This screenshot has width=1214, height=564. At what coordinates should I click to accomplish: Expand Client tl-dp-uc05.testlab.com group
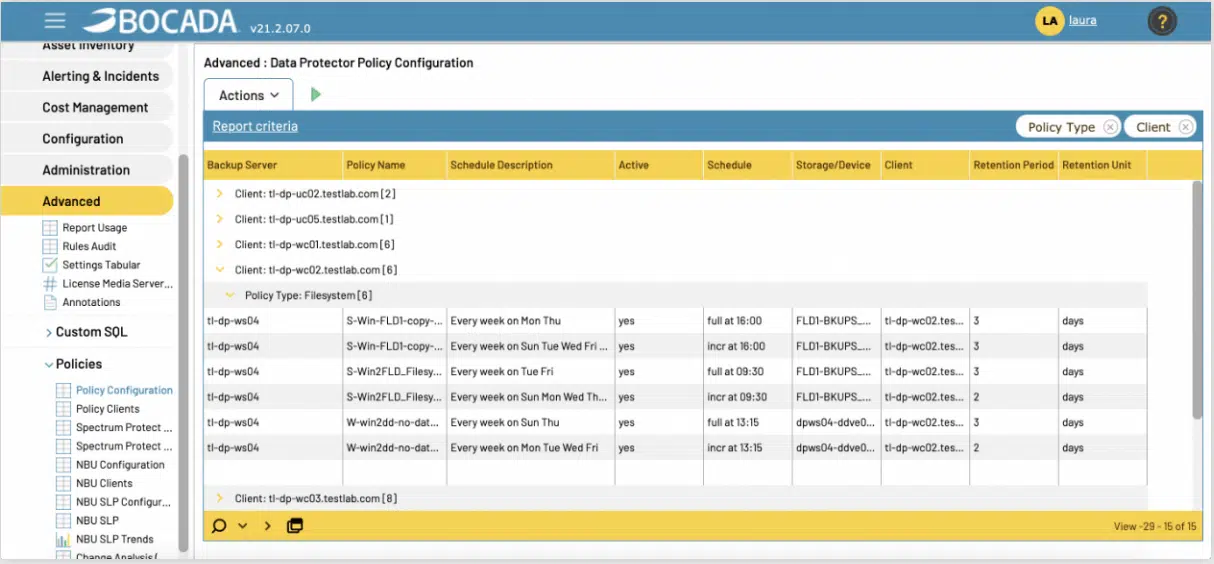tap(220, 219)
